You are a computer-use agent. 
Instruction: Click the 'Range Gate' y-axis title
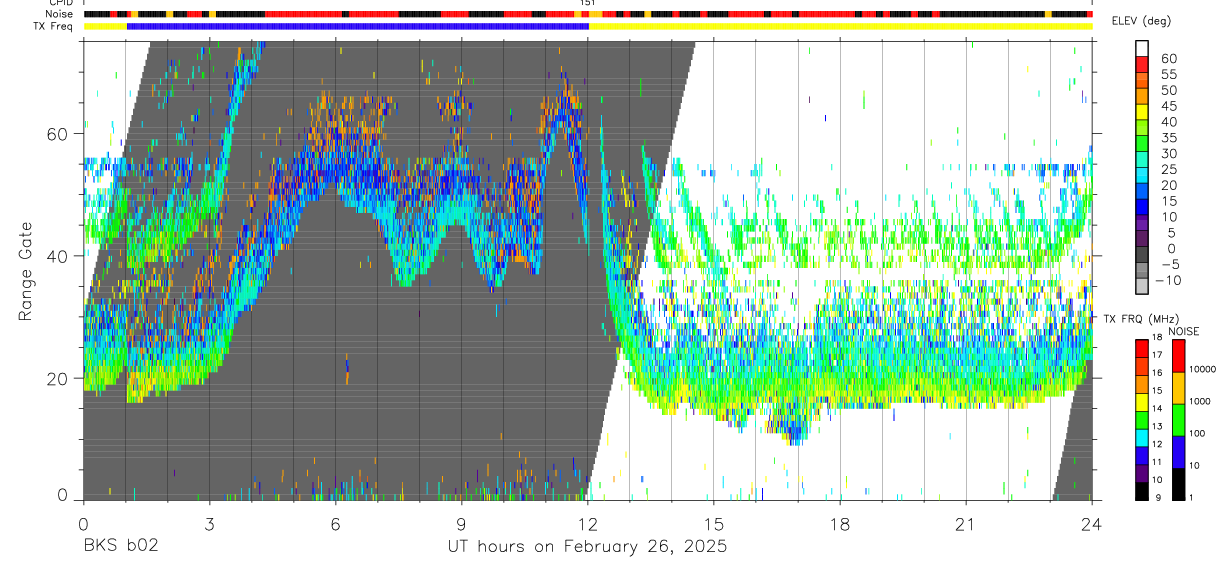tap(25, 271)
